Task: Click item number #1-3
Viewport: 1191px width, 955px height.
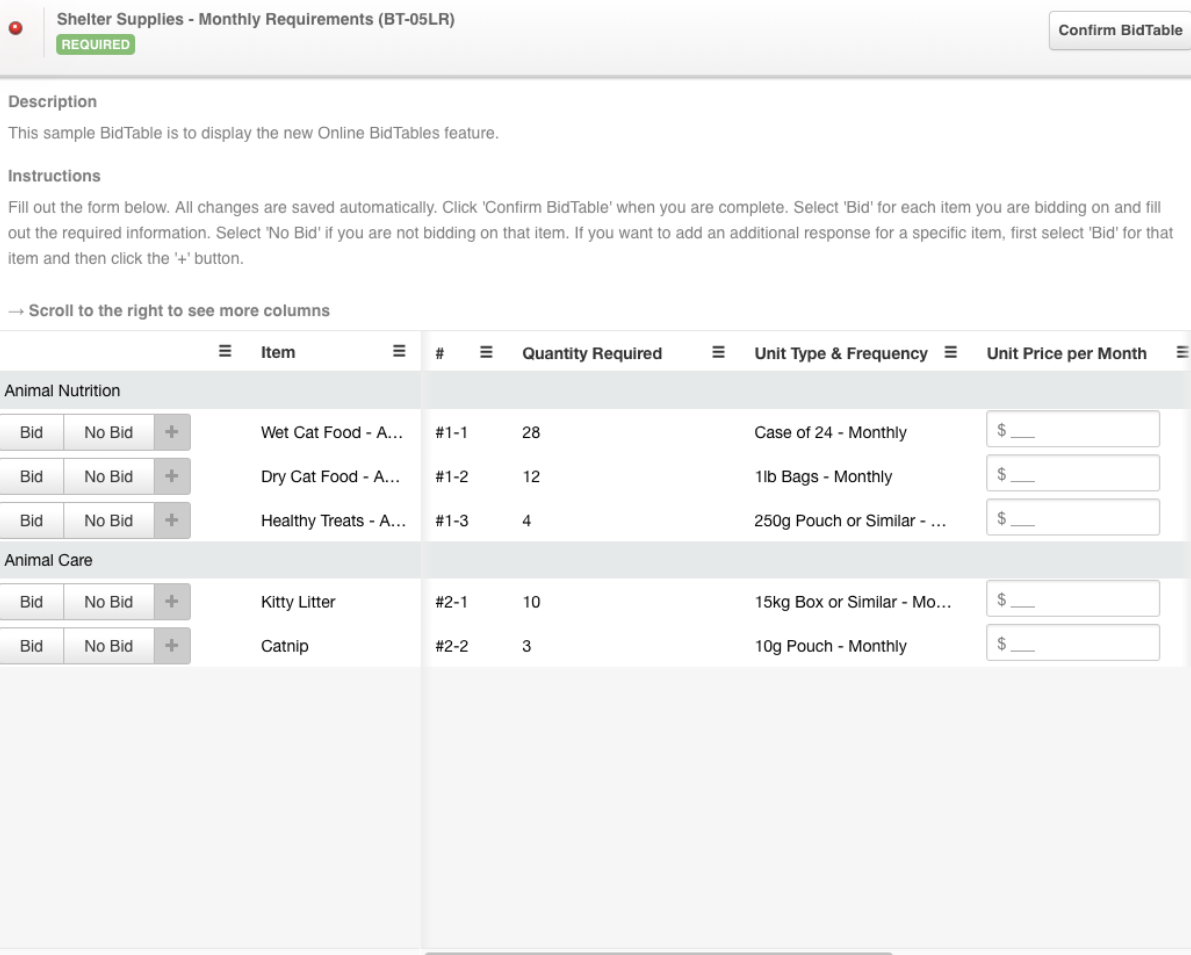Action: (451, 520)
